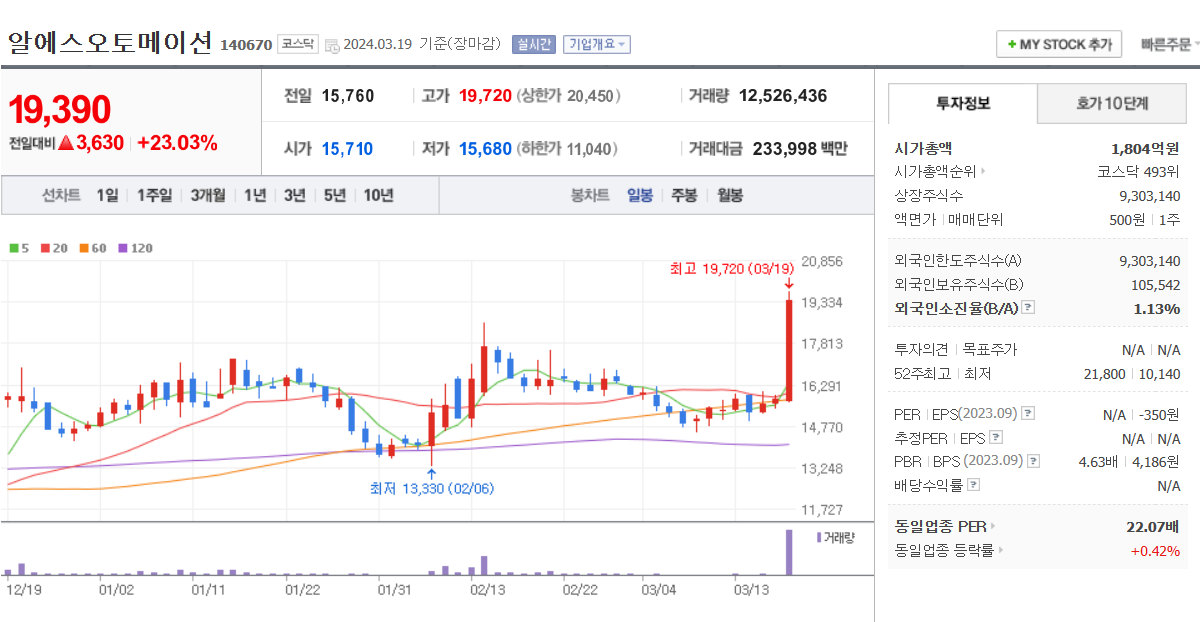Click the 동일업종 등락률 value +0.42%
1200x622 pixels.
[x=1156, y=550]
